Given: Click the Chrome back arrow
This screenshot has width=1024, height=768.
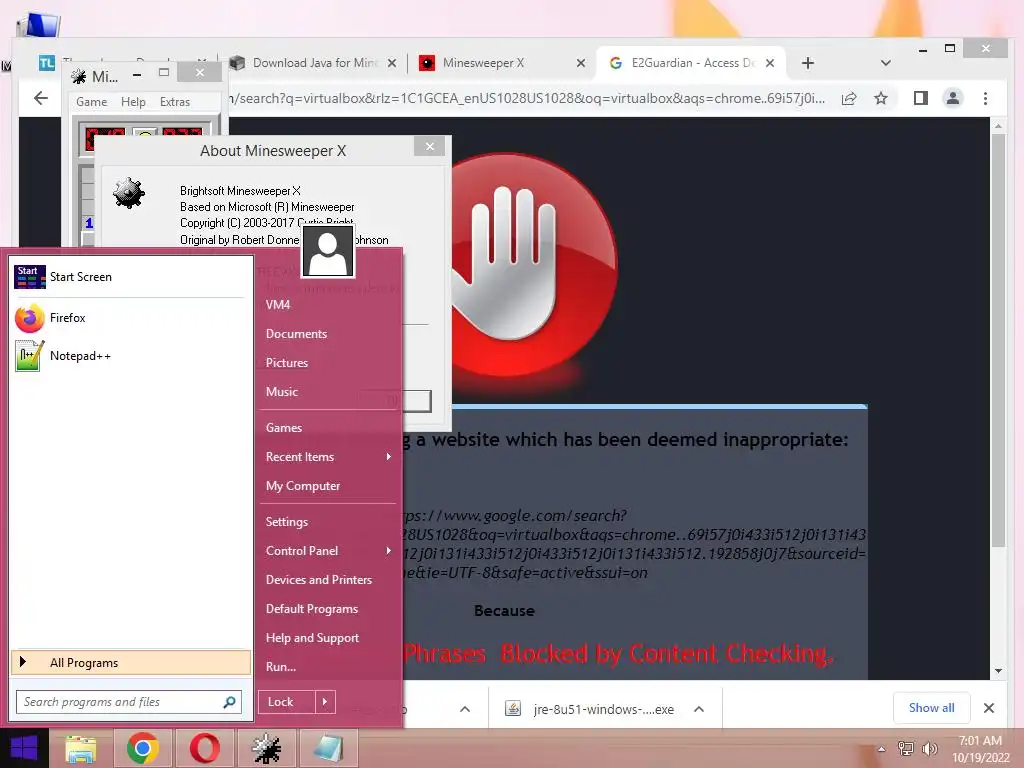Looking at the screenshot, I should (41, 98).
